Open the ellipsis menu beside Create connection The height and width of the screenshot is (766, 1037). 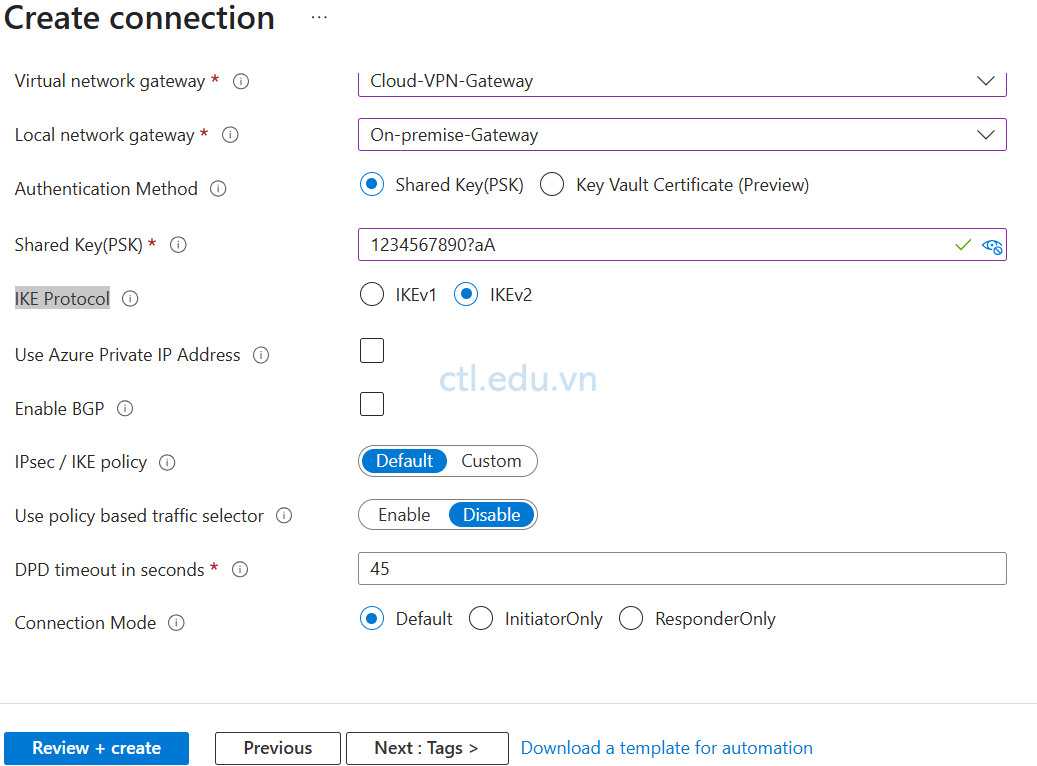[x=319, y=18]
